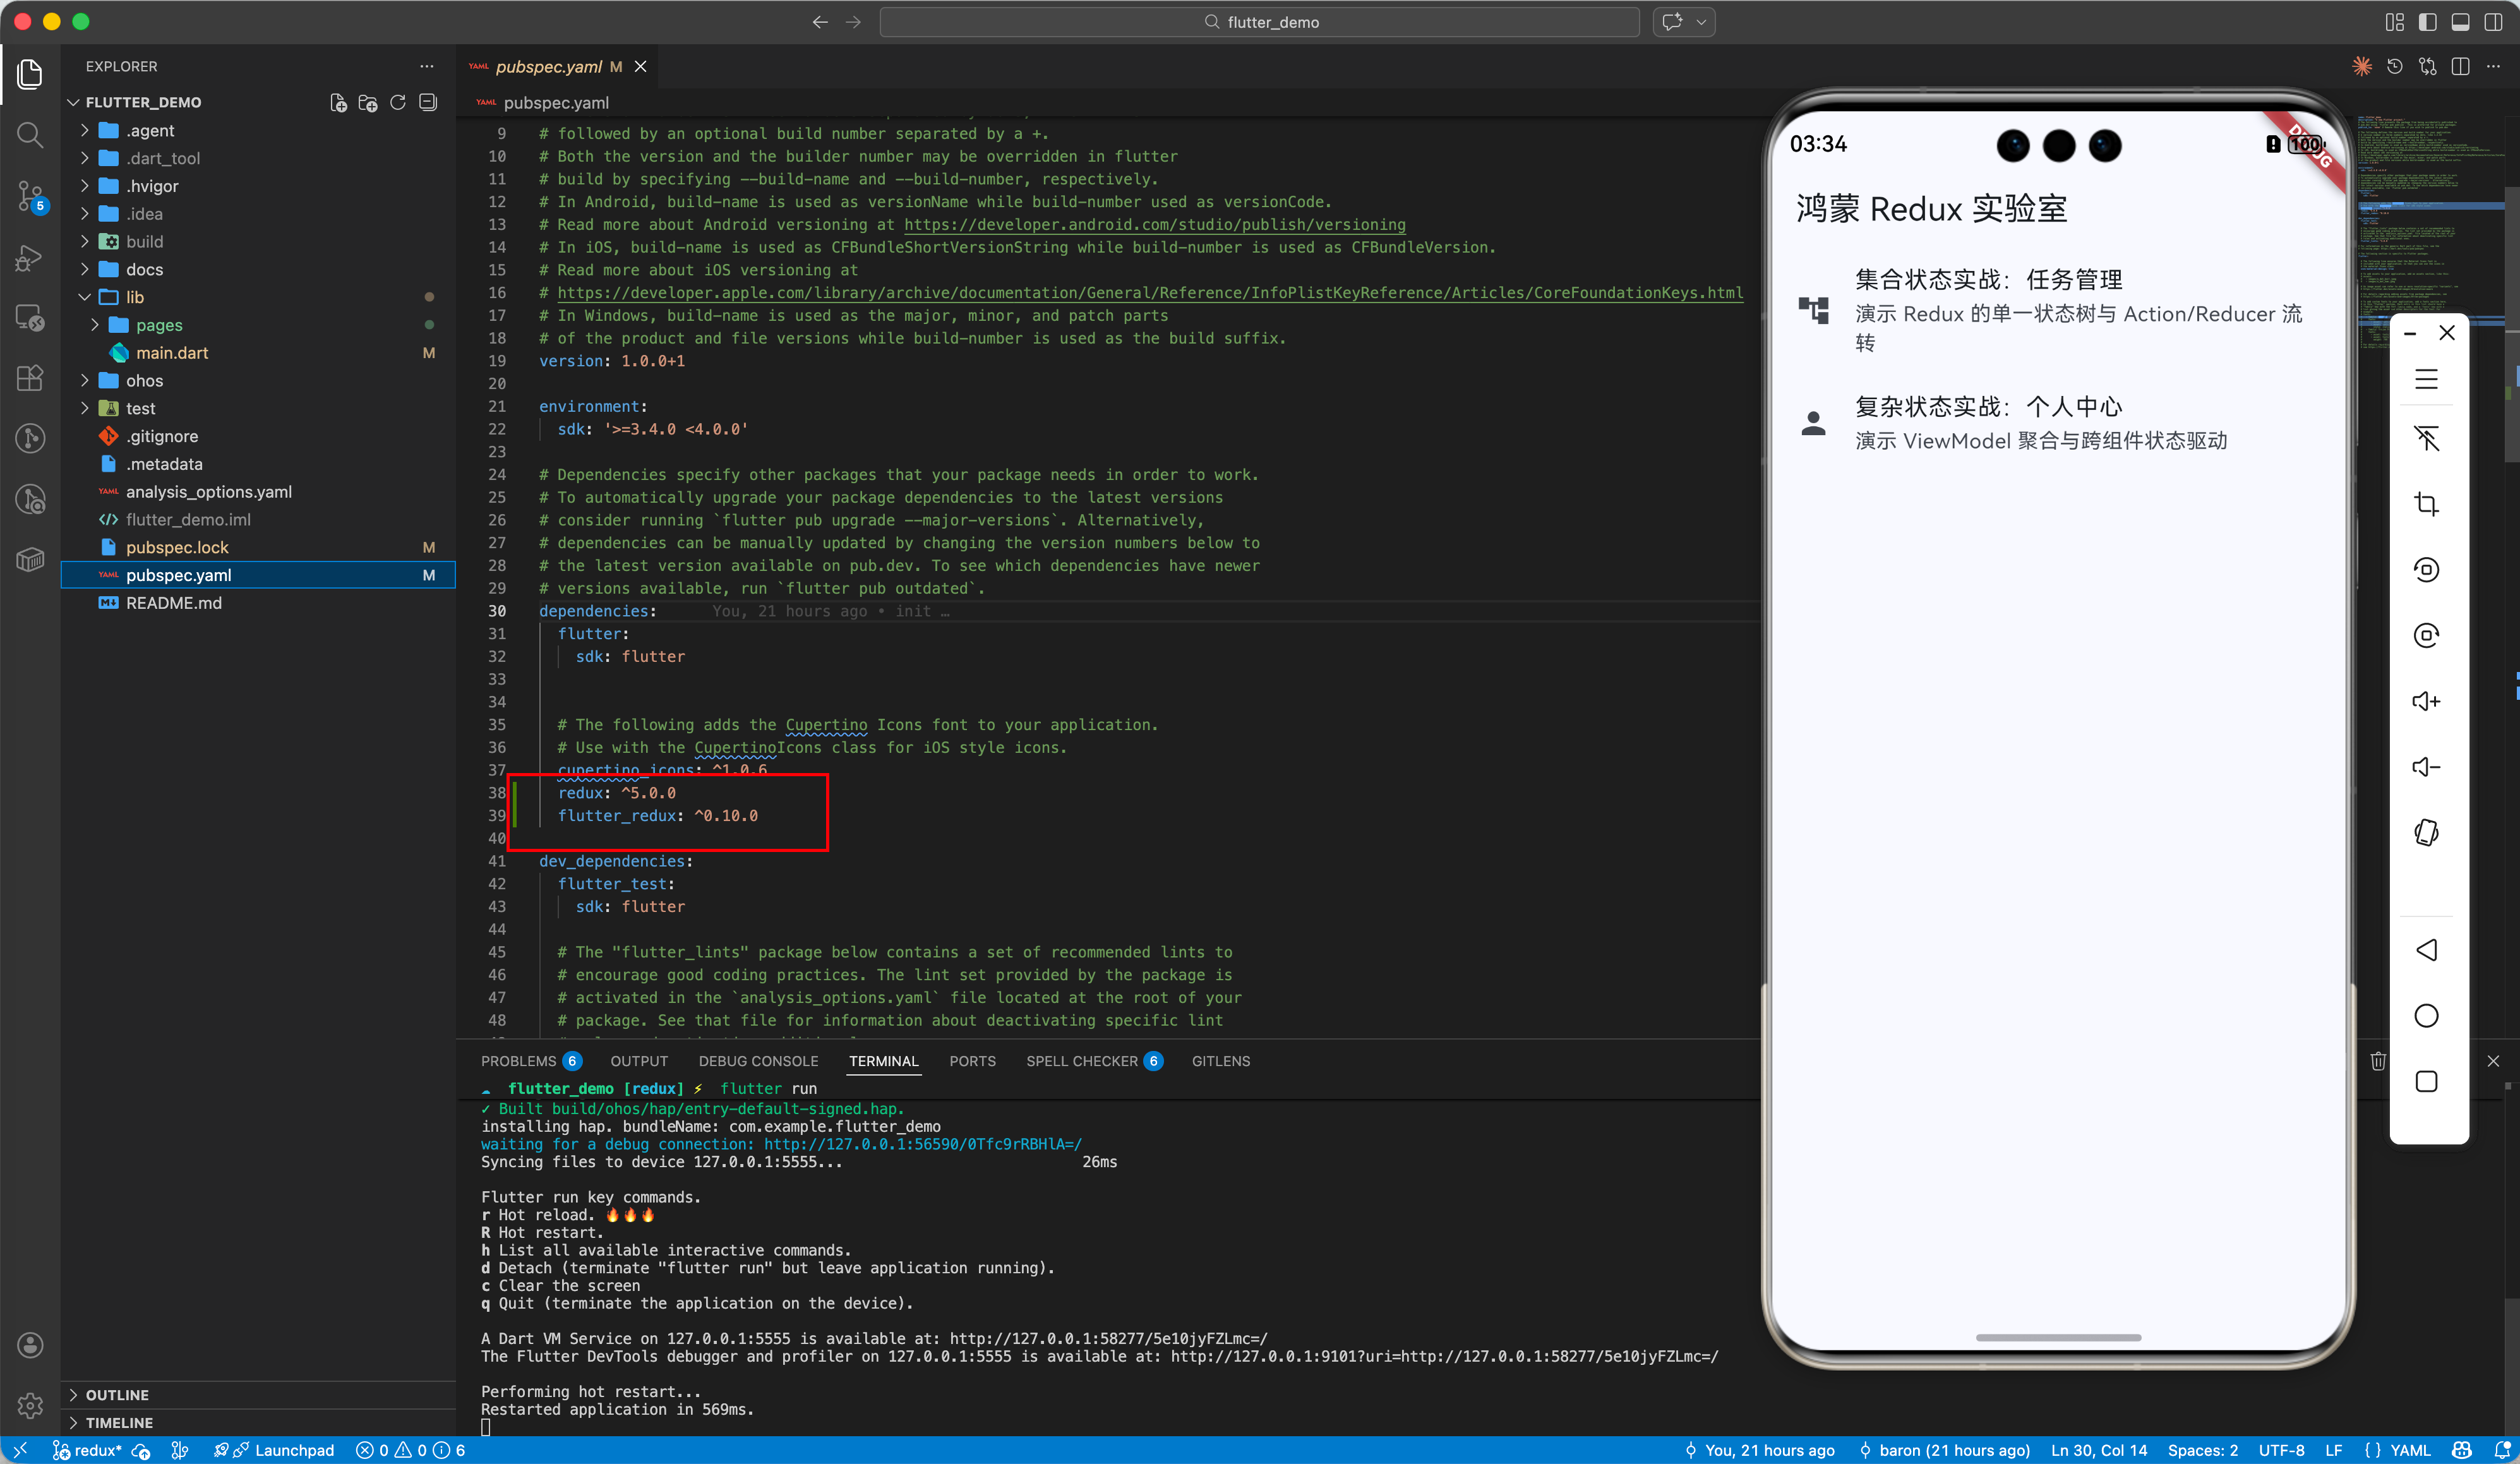2520x1464 pixels.
Task: Expand the OUTLINE section
Action: point(116,1394)
